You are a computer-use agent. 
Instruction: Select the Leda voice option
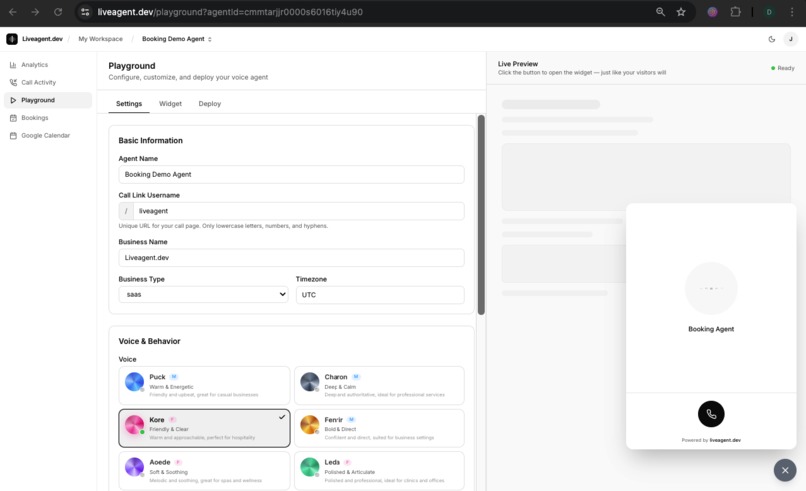click(379, 470)
